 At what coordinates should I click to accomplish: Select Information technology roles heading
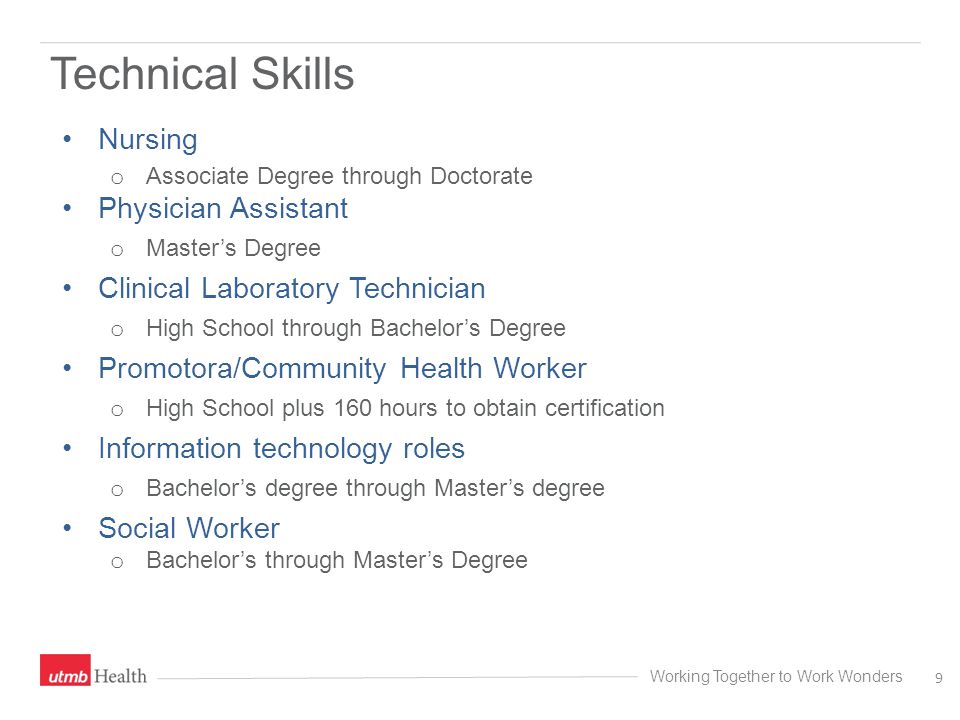point(282,449)
